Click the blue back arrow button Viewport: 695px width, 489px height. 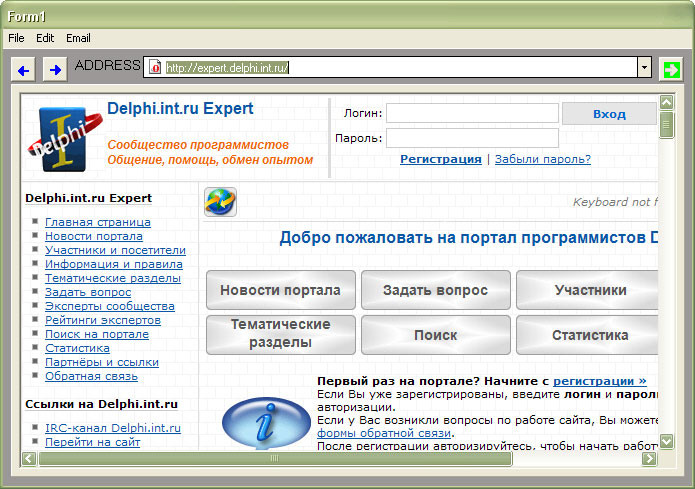pyautogui.click(x=23, y=70)
